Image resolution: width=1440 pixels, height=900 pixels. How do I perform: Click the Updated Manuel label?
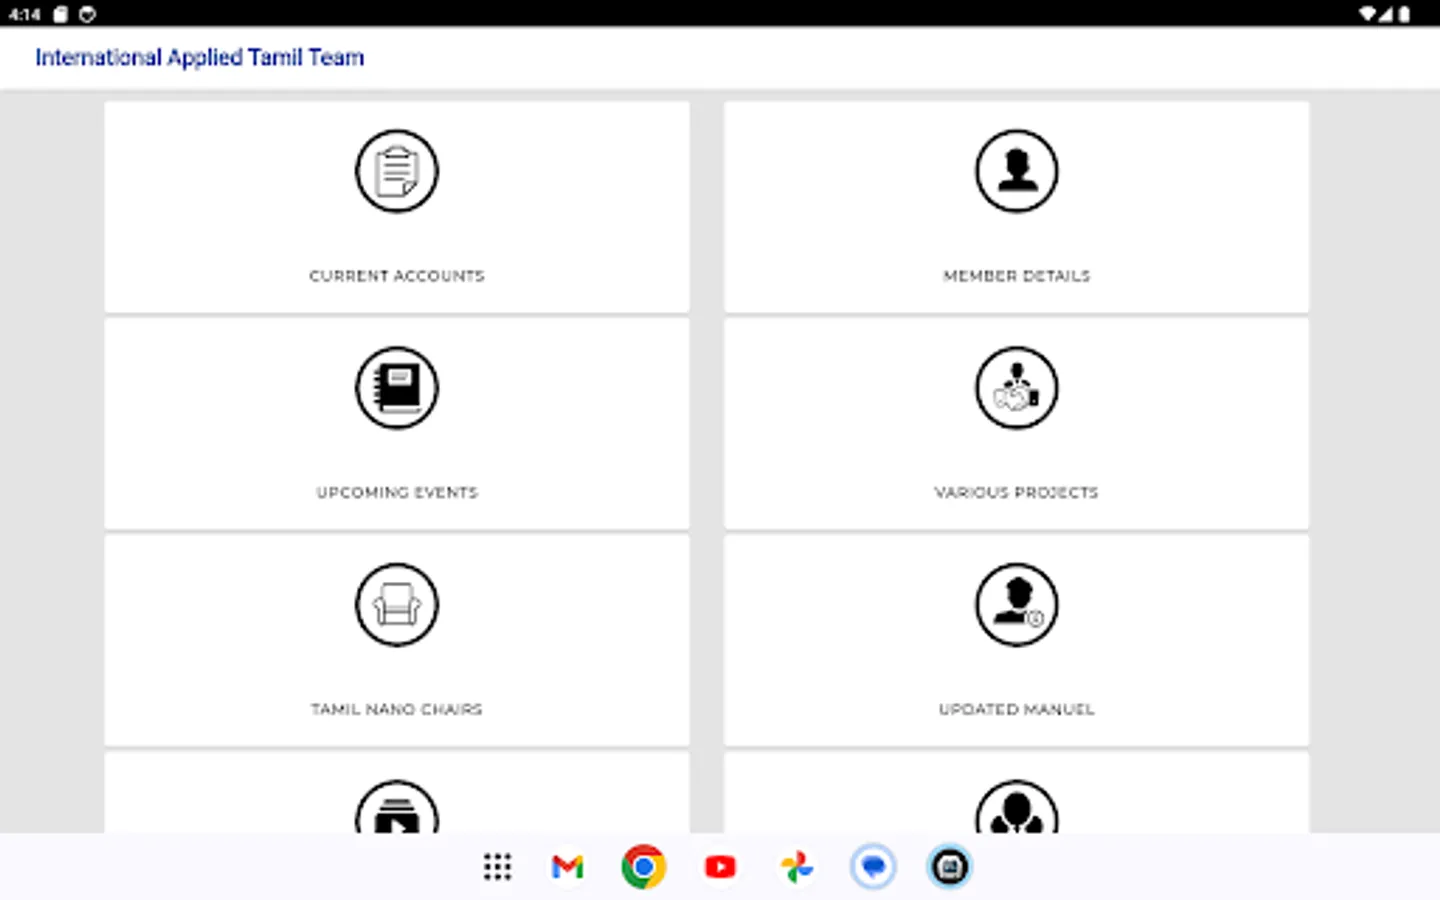[1017, 710]
